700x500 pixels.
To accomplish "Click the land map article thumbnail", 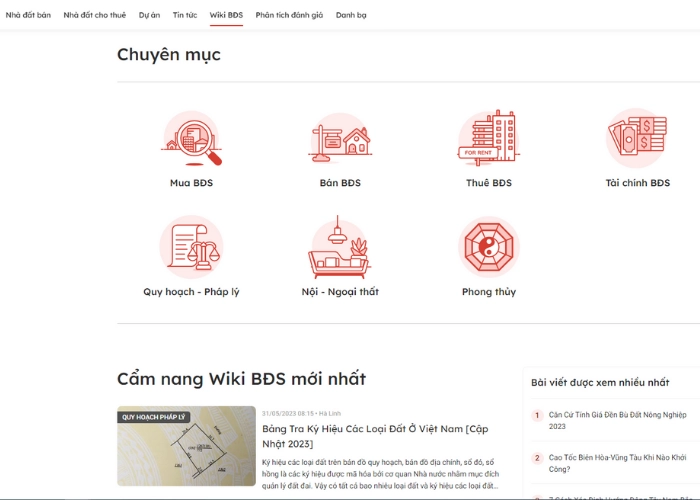I will click(186, 446).
